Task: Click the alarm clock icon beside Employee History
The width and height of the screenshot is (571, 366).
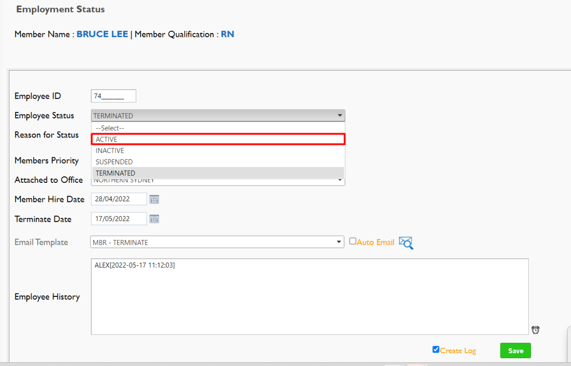Action: pos(535,330)
